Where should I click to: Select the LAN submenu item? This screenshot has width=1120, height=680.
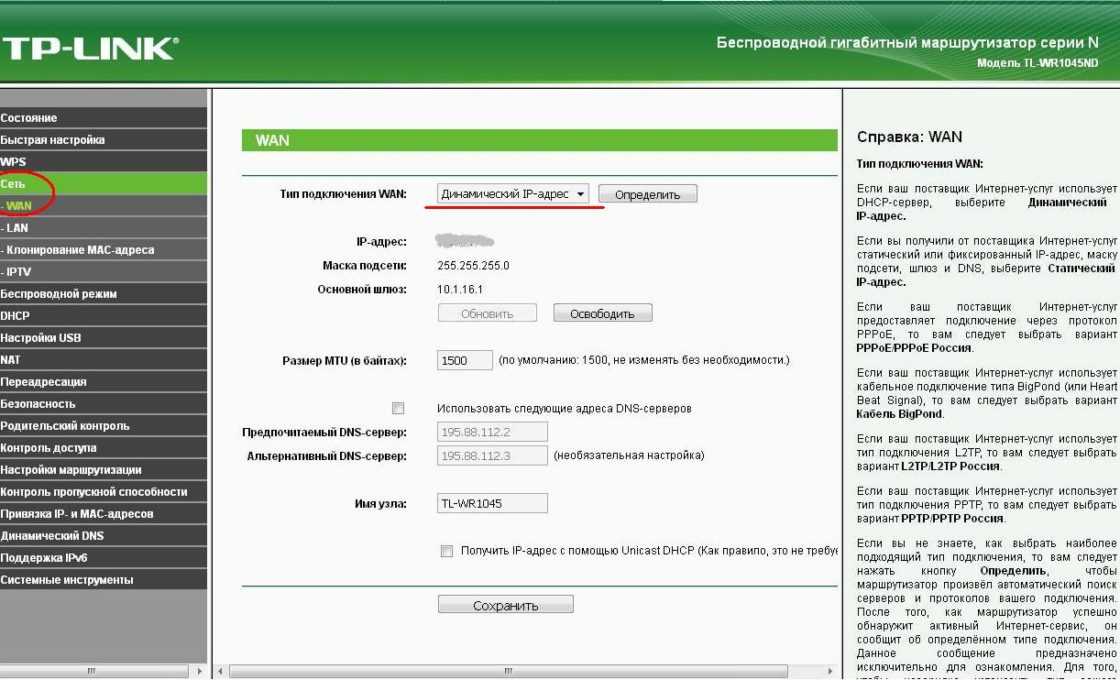point(16,228)
